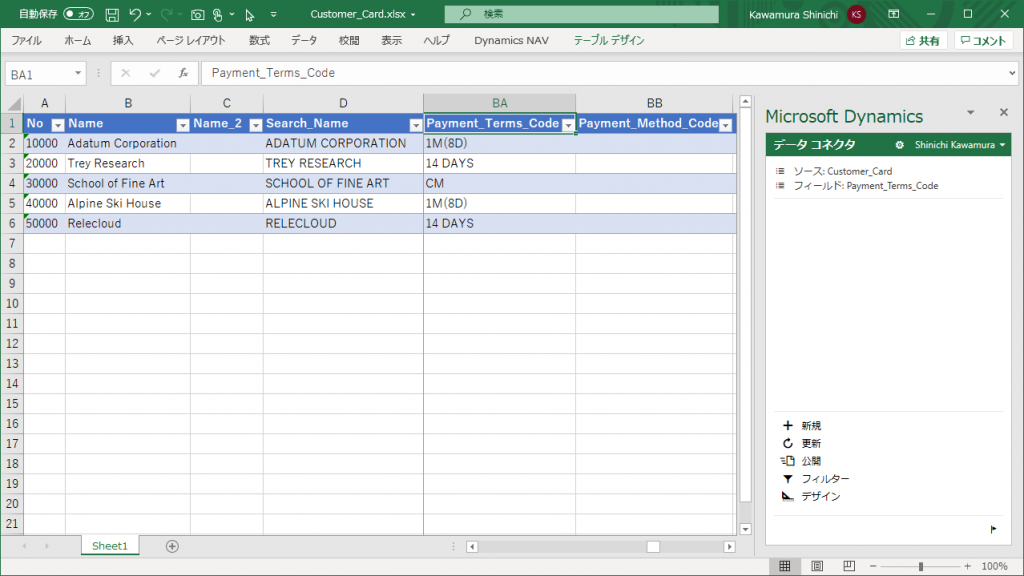
Task: Click the コメント button
Action: coord(984,40)
